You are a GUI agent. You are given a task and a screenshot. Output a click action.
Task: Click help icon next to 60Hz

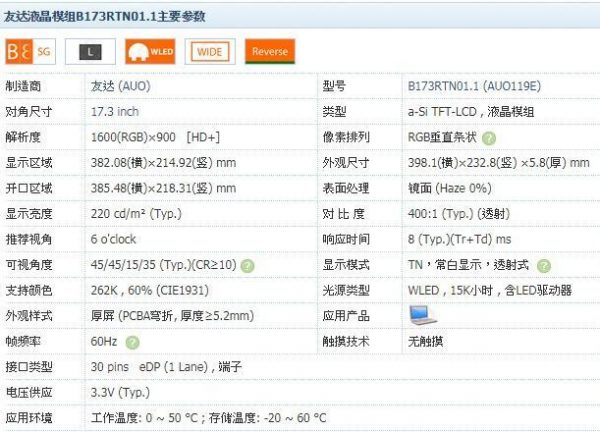[x=133, y=342]
